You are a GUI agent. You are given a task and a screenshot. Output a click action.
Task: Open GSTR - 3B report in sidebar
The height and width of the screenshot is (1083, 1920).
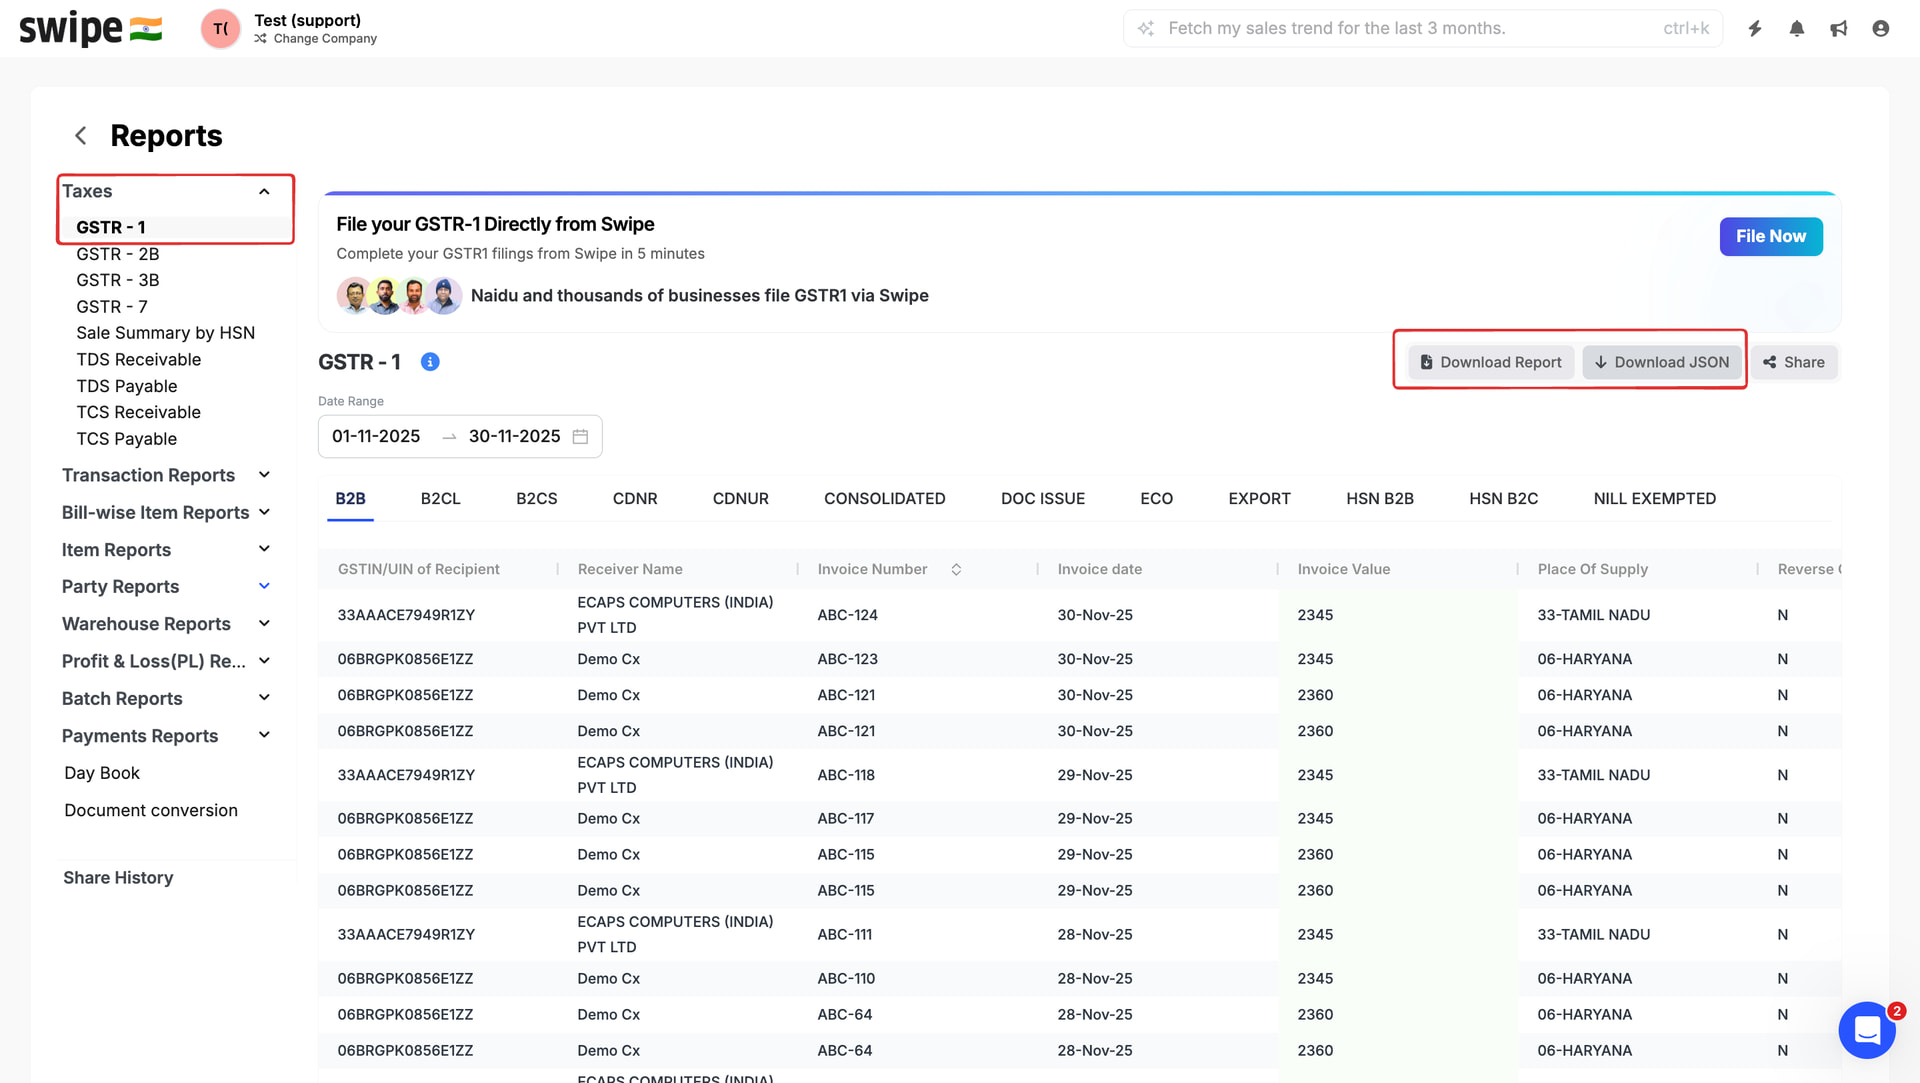pyautogui.click(x=118, y=280)
